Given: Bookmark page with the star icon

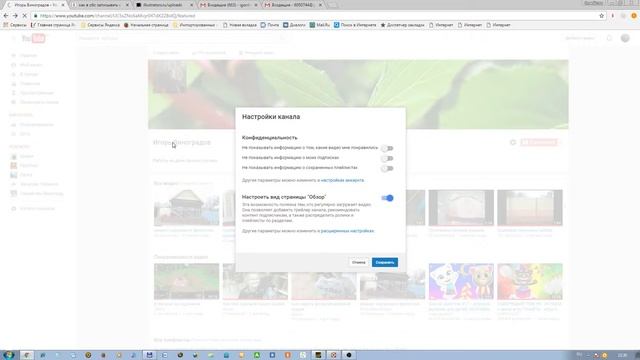Looking at the screenshot, I should 602,16.
